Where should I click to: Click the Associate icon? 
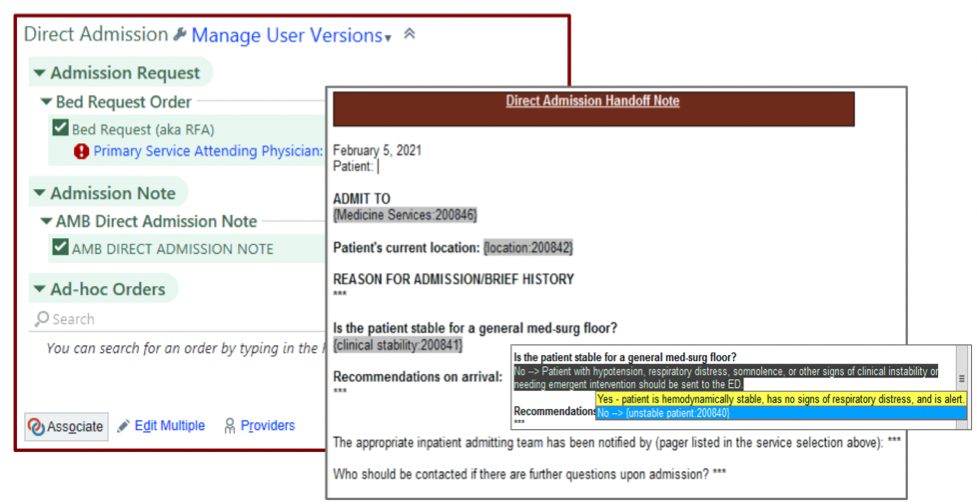pos(38,427)
